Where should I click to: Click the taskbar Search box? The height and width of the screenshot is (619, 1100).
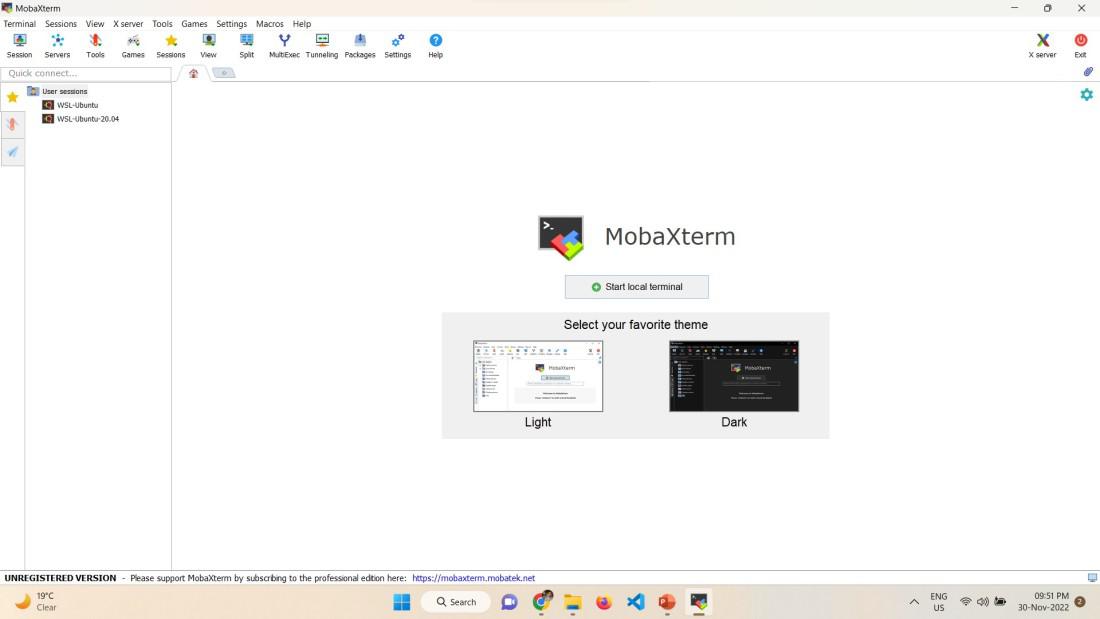pyautogui.click(x=456, y=602)
